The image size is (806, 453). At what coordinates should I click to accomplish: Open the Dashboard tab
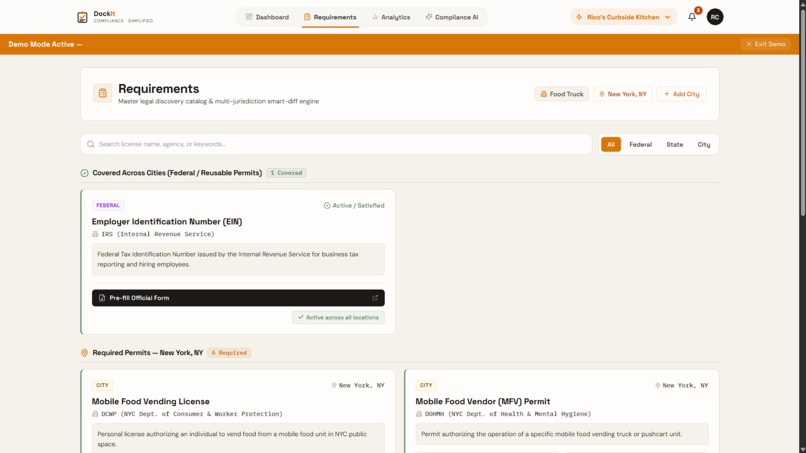267,17
